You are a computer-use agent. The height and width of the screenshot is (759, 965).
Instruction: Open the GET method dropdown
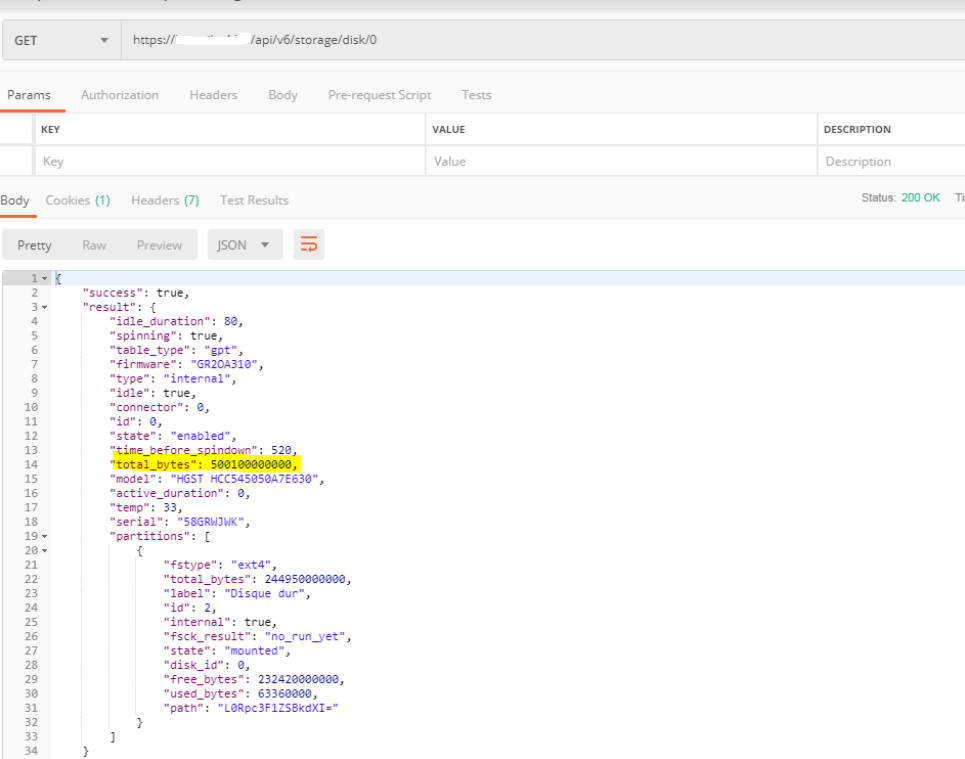point(60,41)
